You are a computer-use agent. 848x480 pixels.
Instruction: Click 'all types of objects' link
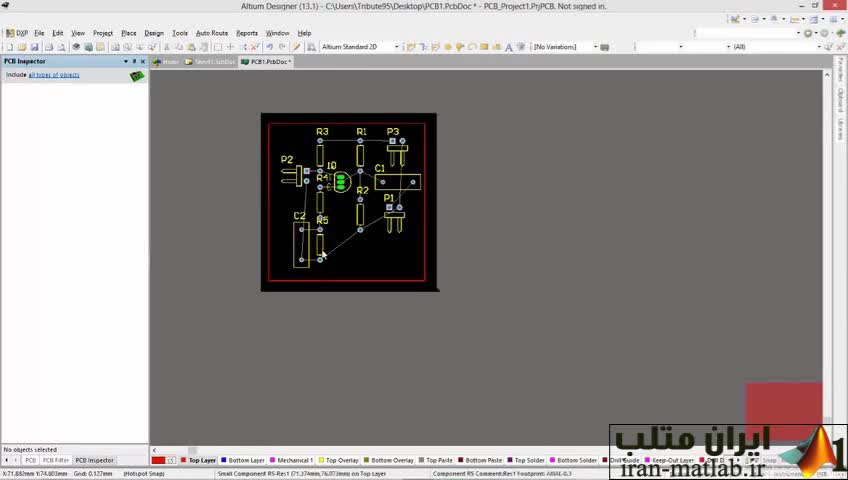click(x=54, y=75)
